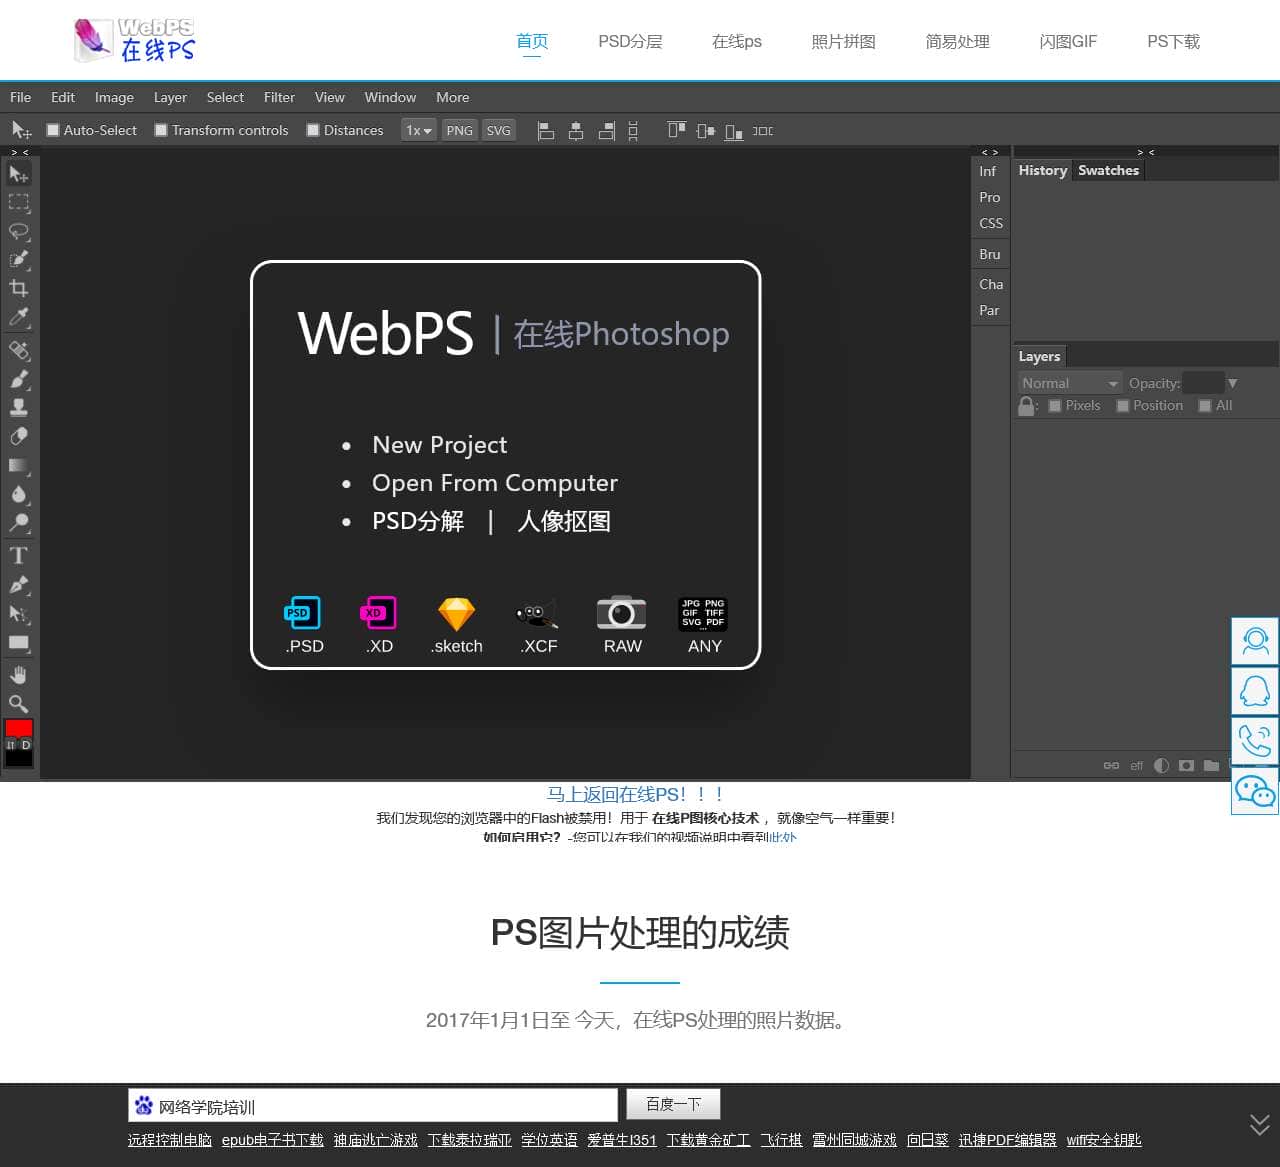Select the Type tool
This screenshot has width=1280, height=1167.
(x=19, y=556)
